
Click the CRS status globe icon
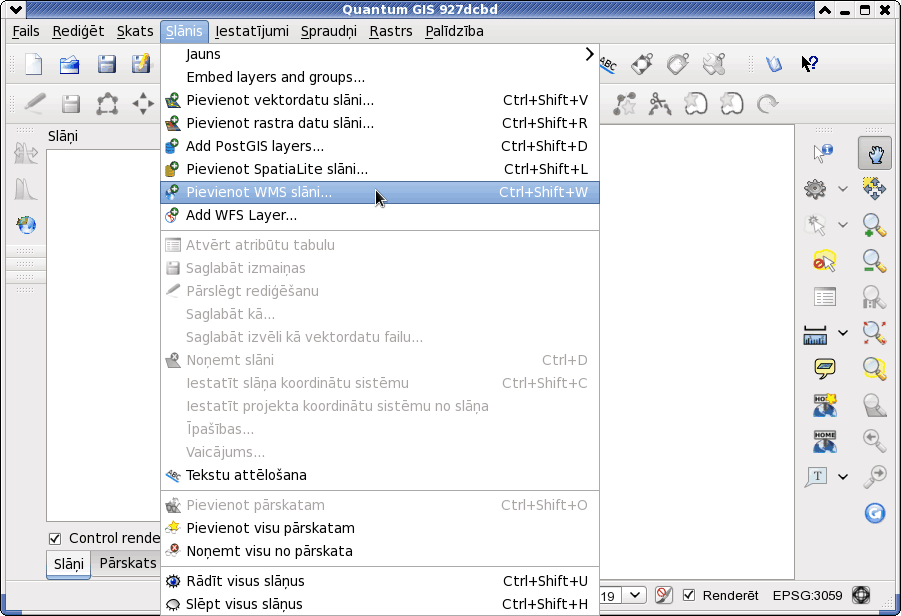861,595
